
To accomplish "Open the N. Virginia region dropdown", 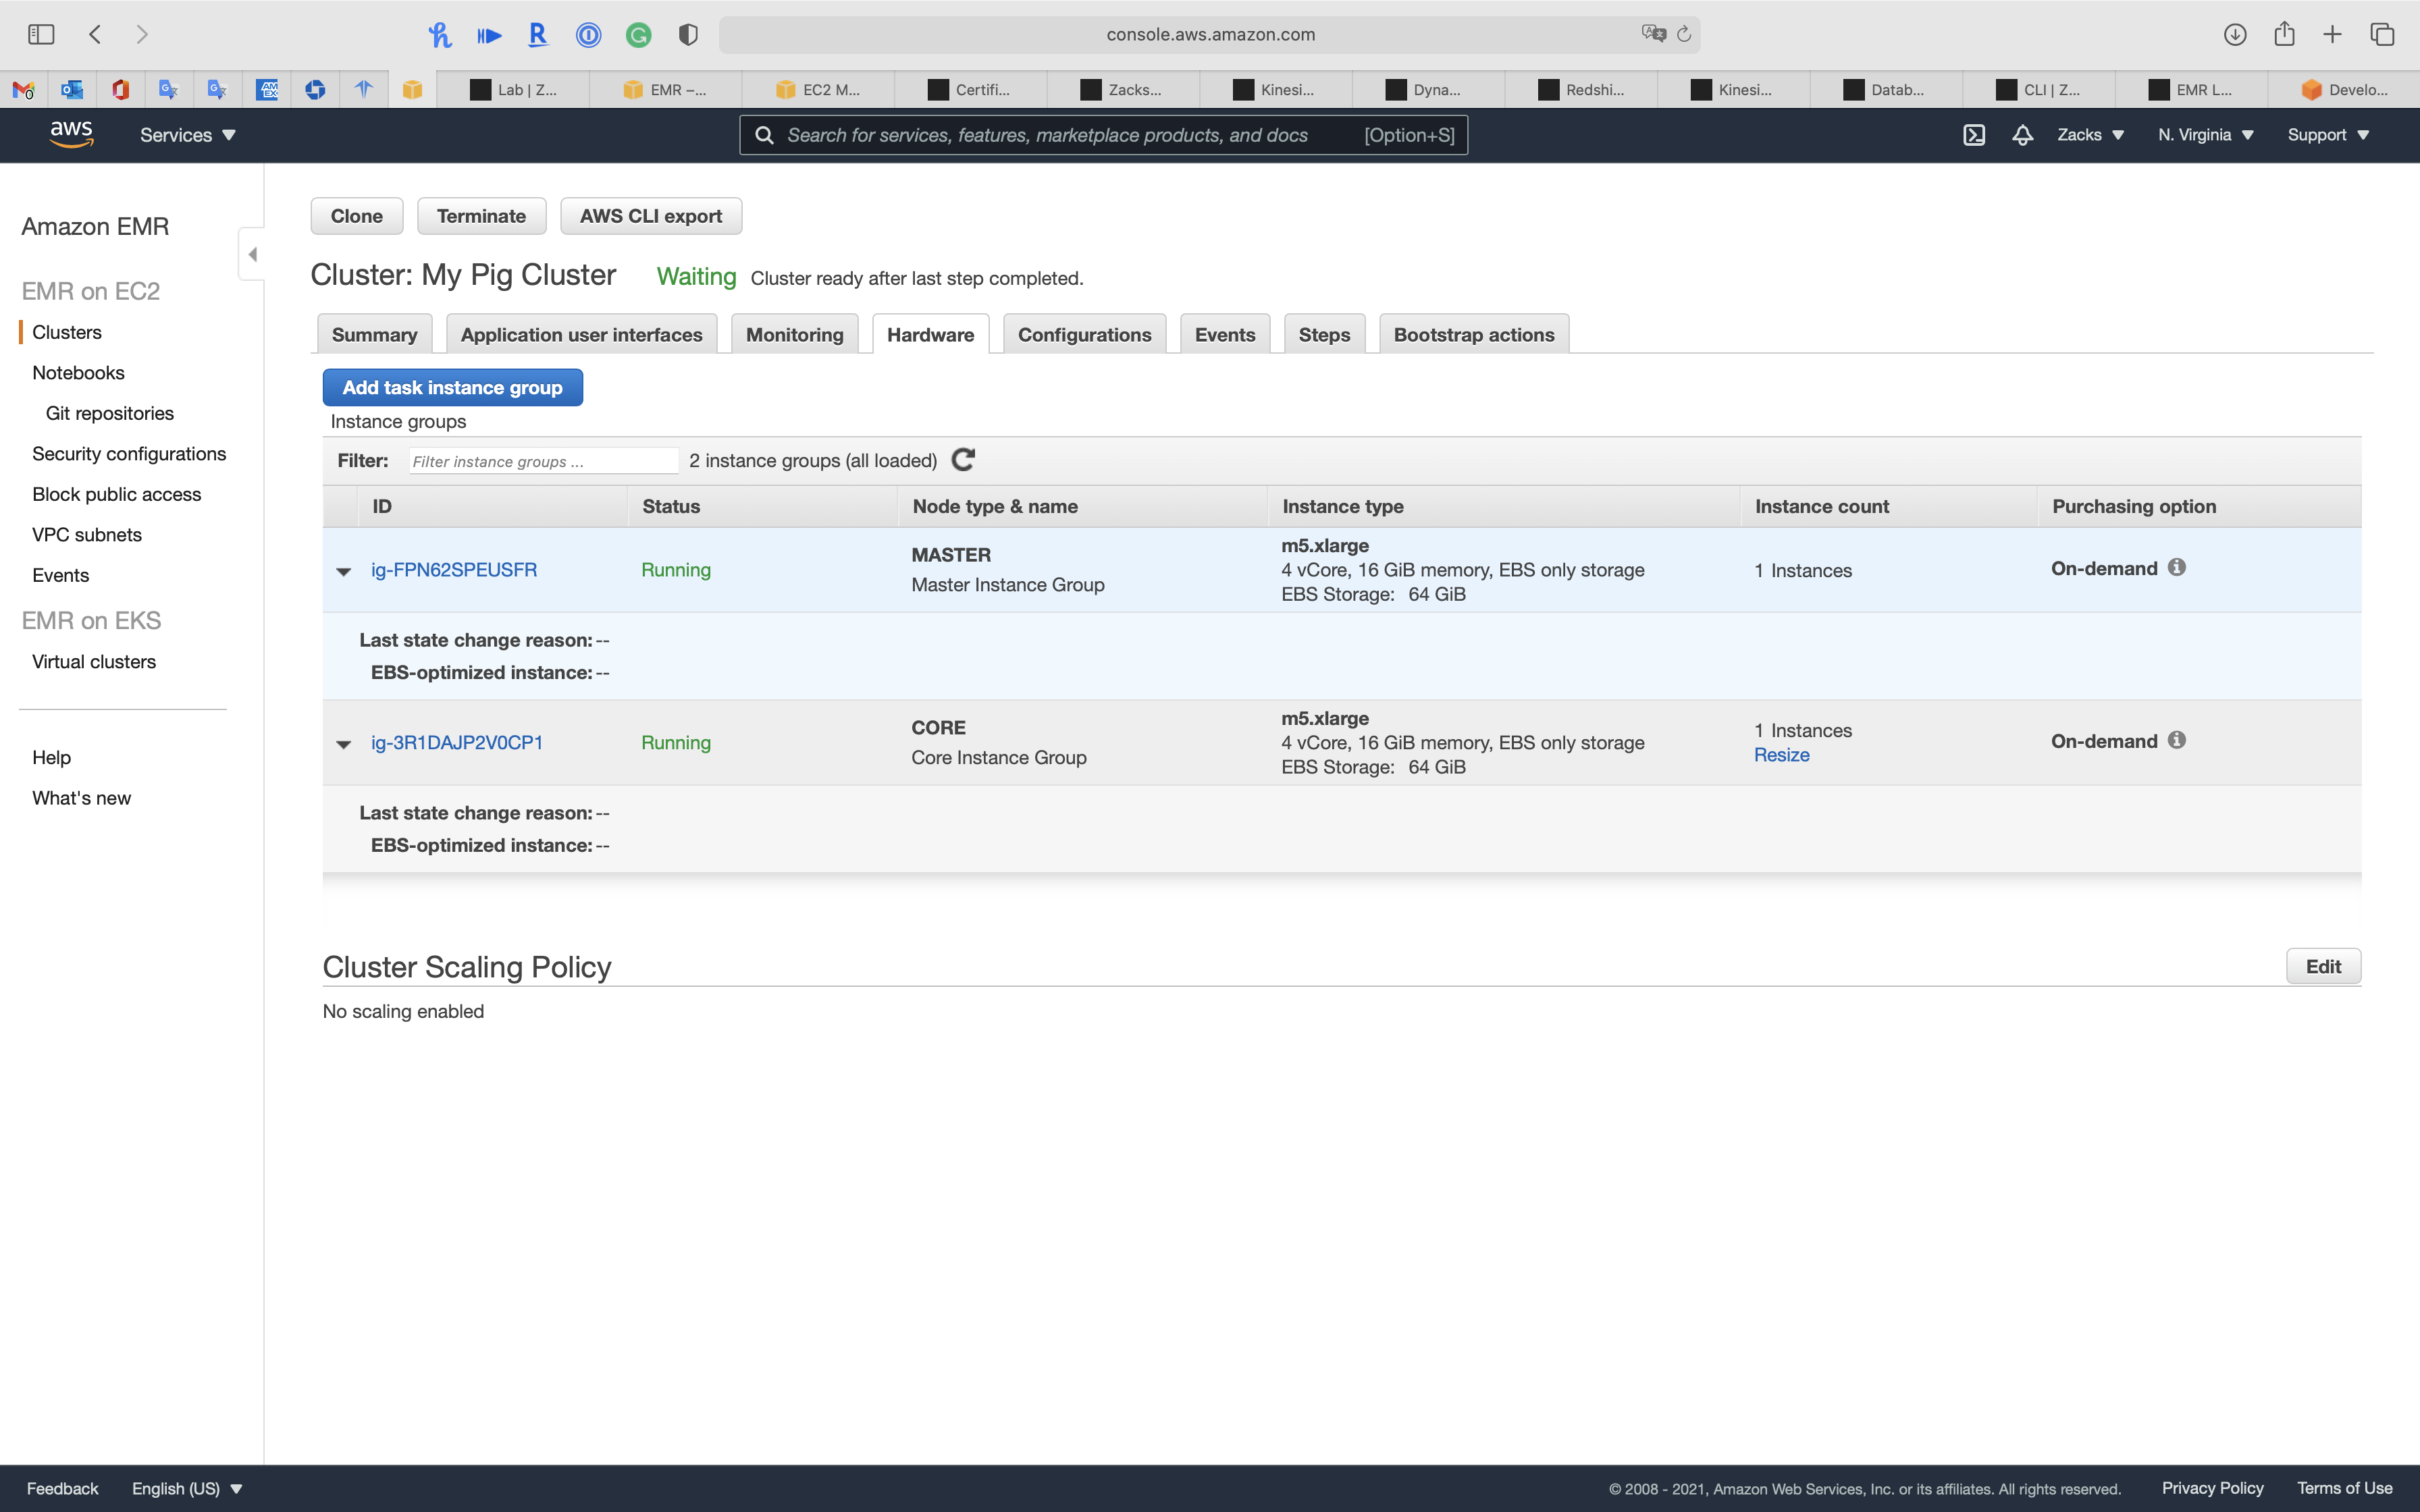I will (2205, 135).
